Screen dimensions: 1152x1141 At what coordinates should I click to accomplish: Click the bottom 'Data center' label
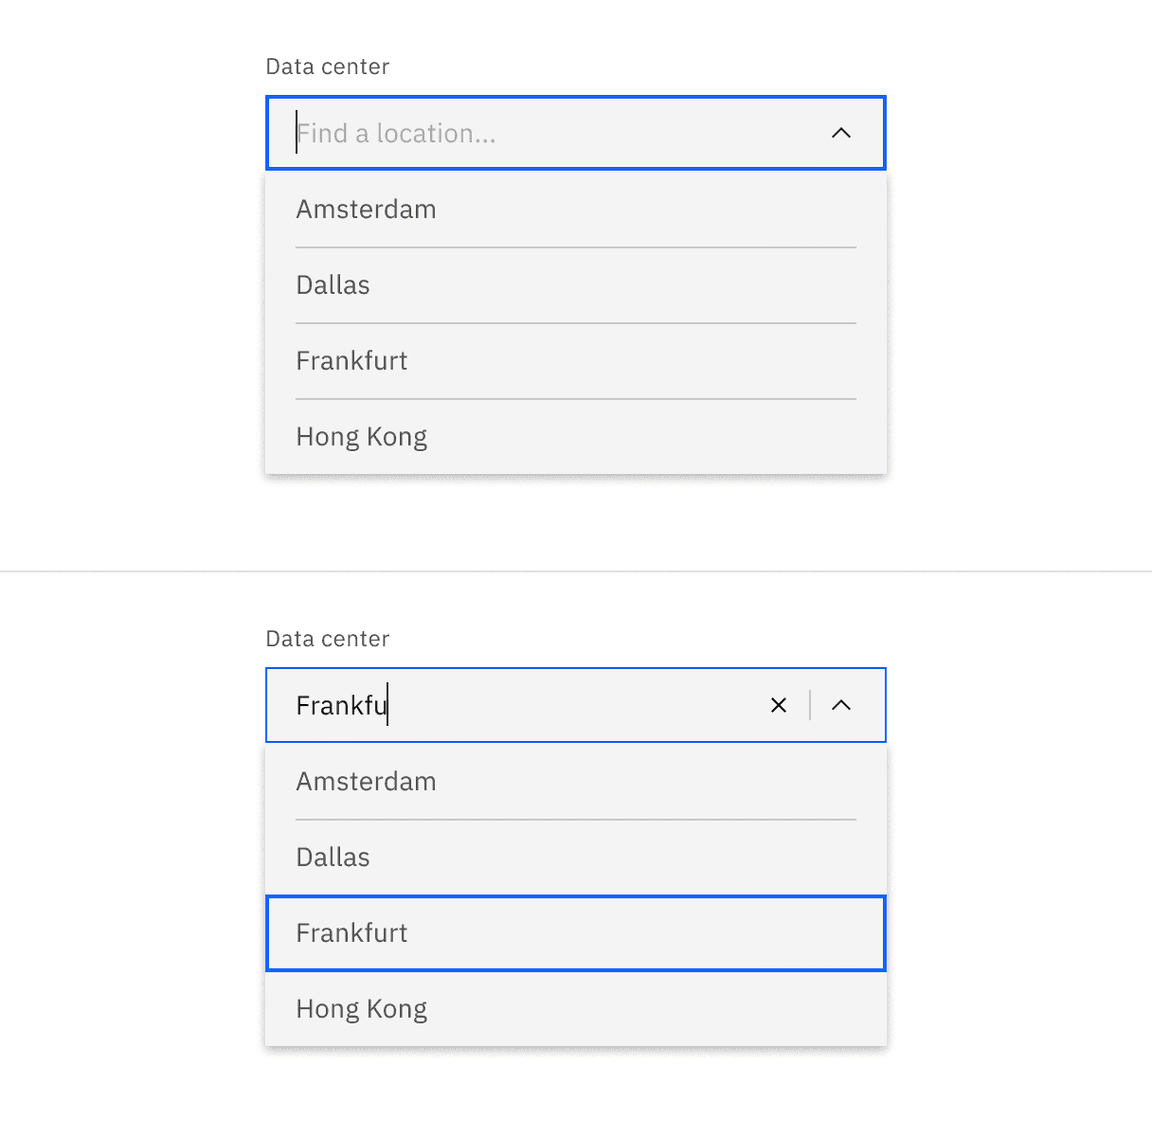click(327, 638)
